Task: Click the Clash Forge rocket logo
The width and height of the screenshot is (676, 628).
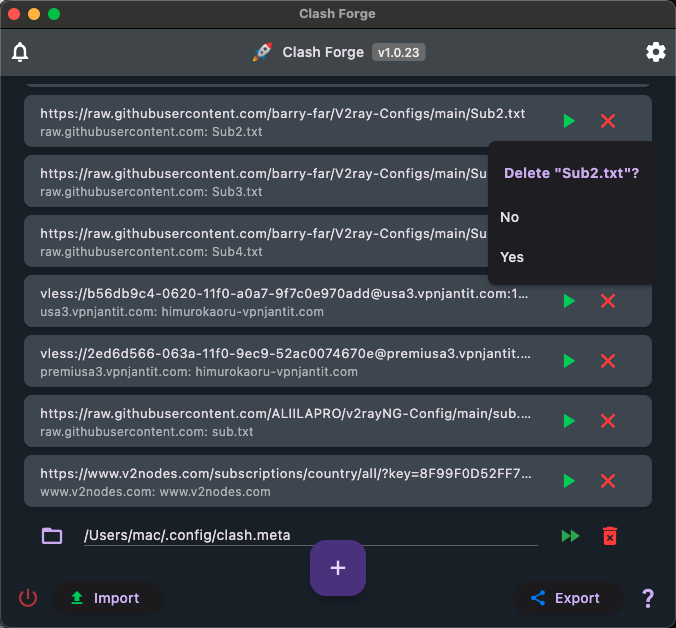Action: [262, 52]
